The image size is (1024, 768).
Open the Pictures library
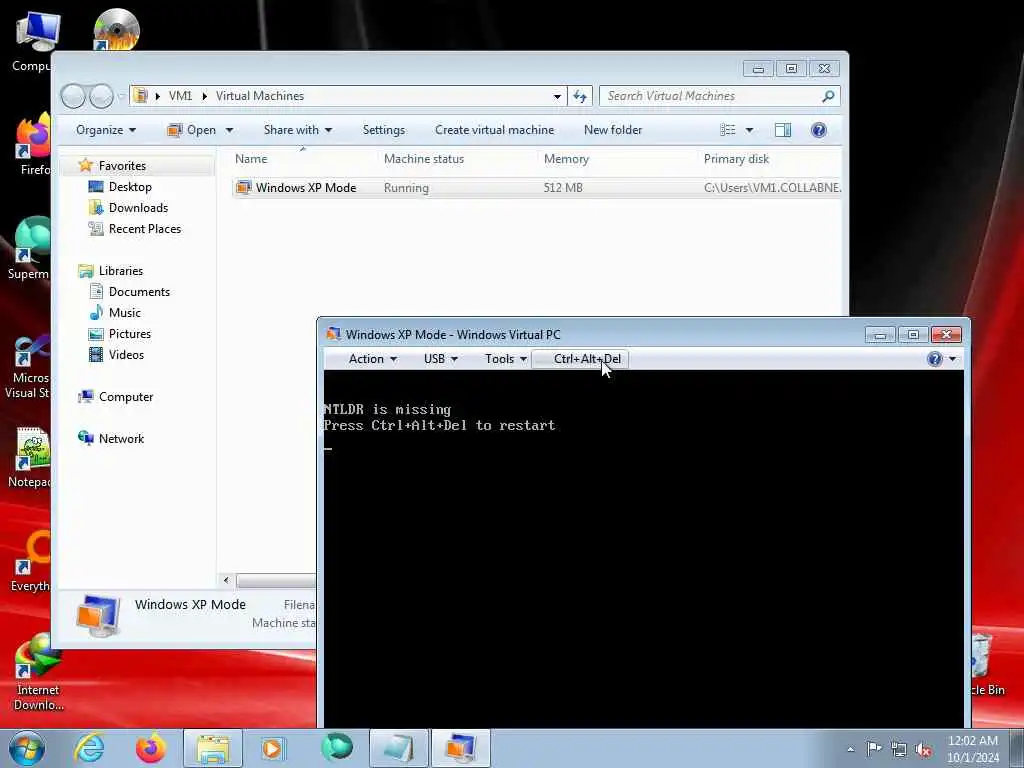click(x=129, y=334)
